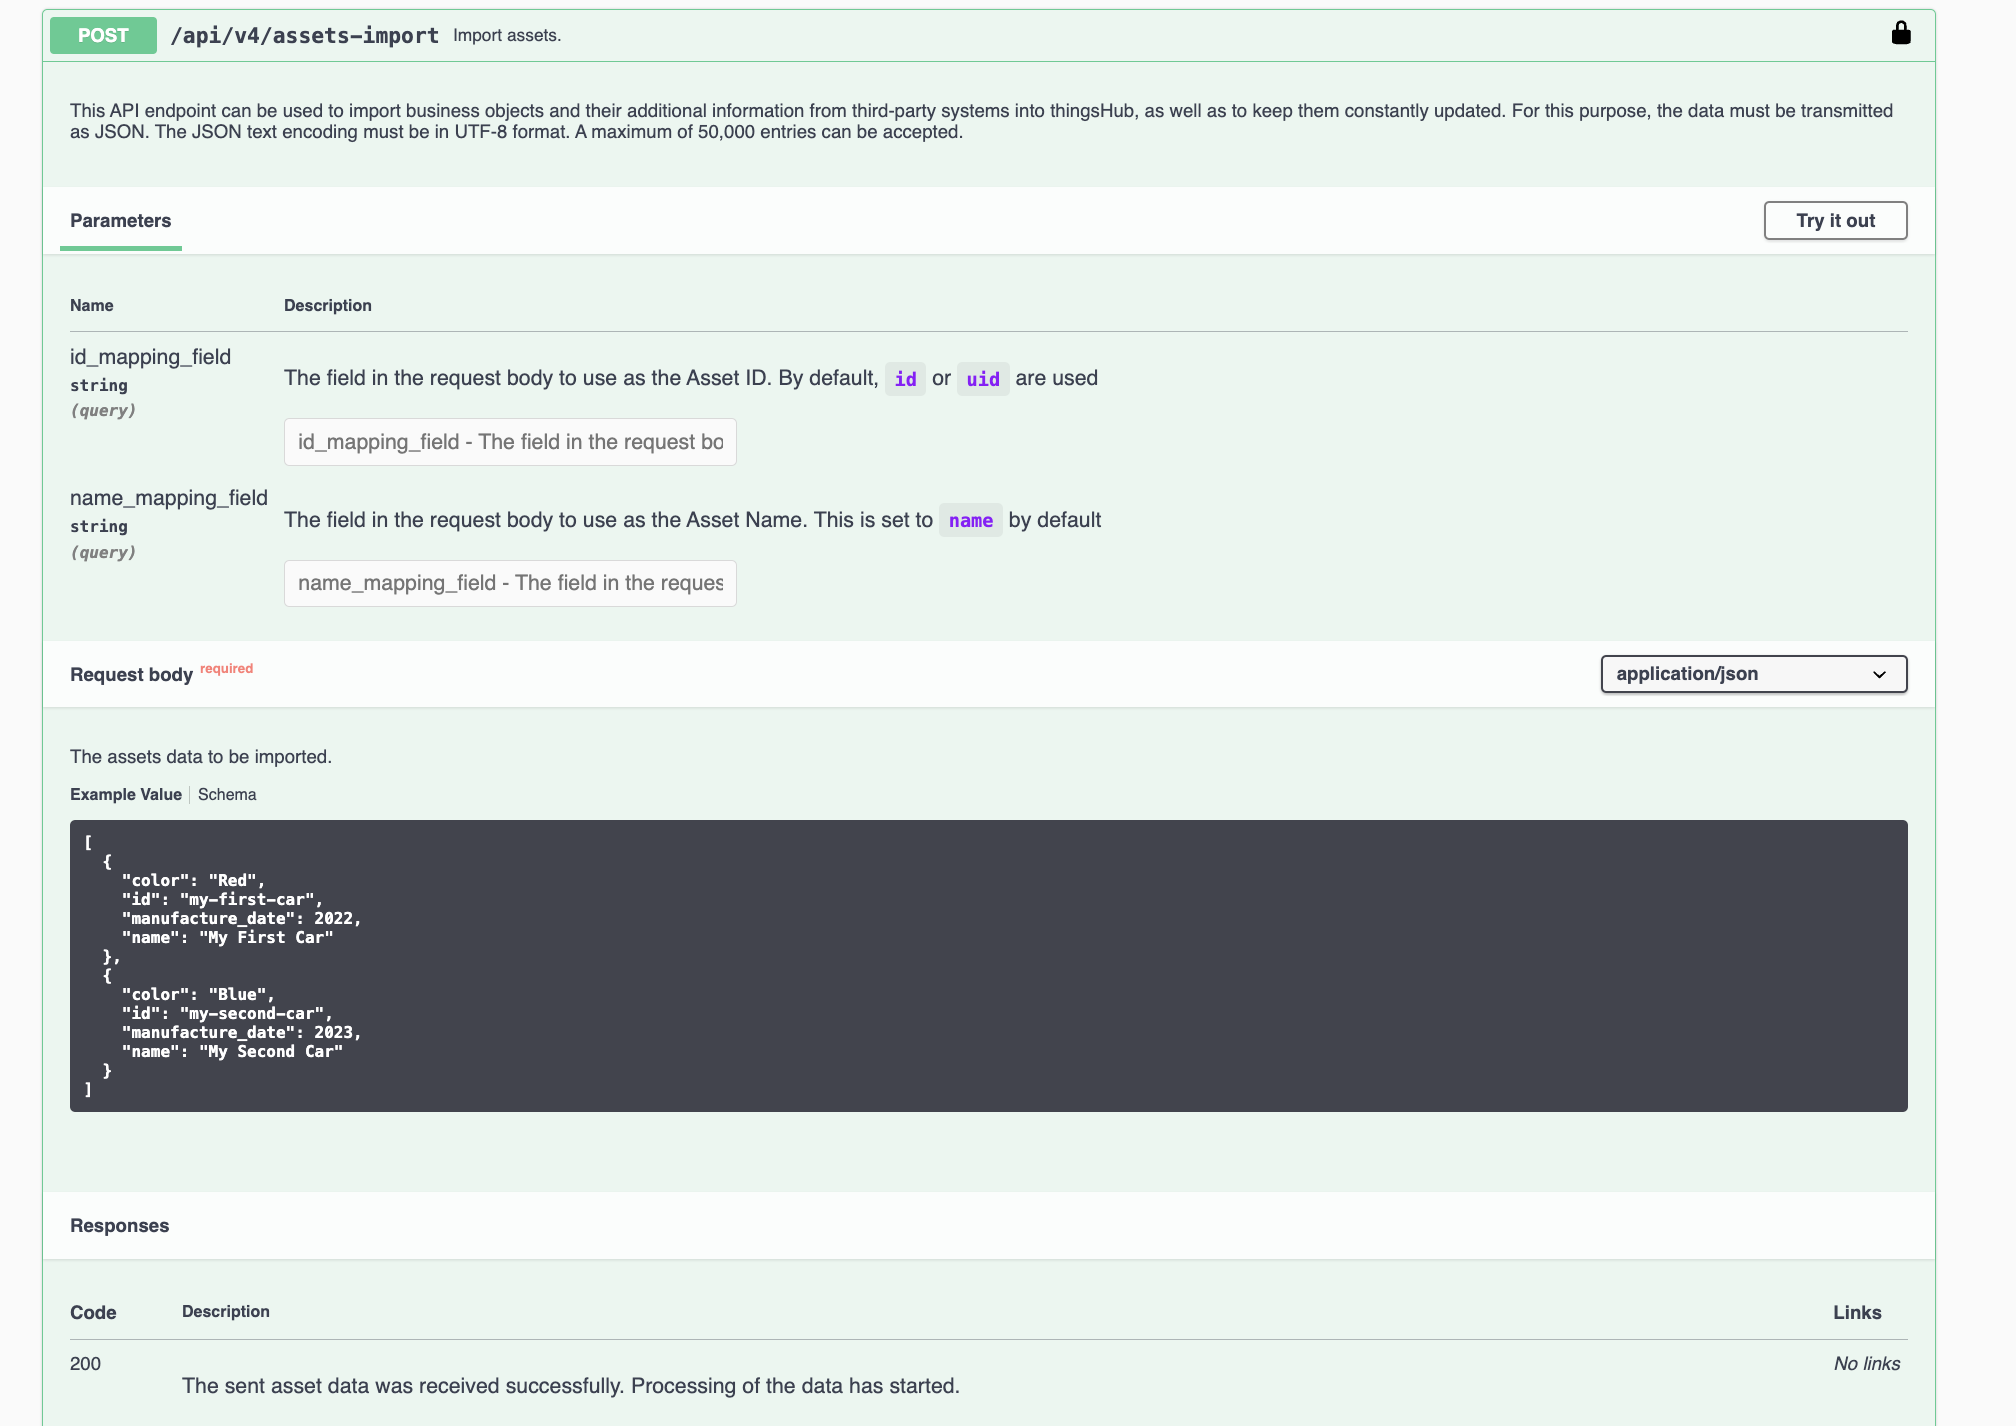Click the green POST method badge
2016x1426 pixels.
point(103,35)
